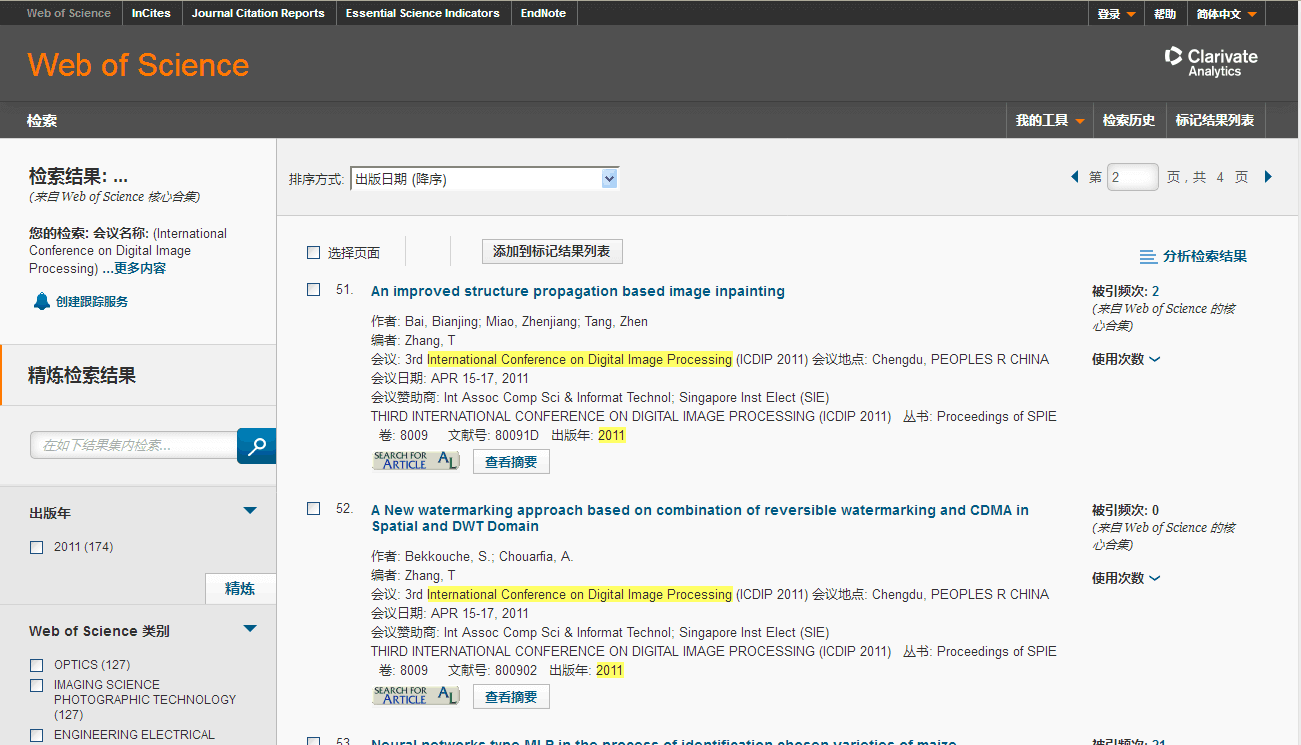Viewport: 1301px width, 745px height.
Task: Click the bell icon for tracking service
Action: [41, 301]
